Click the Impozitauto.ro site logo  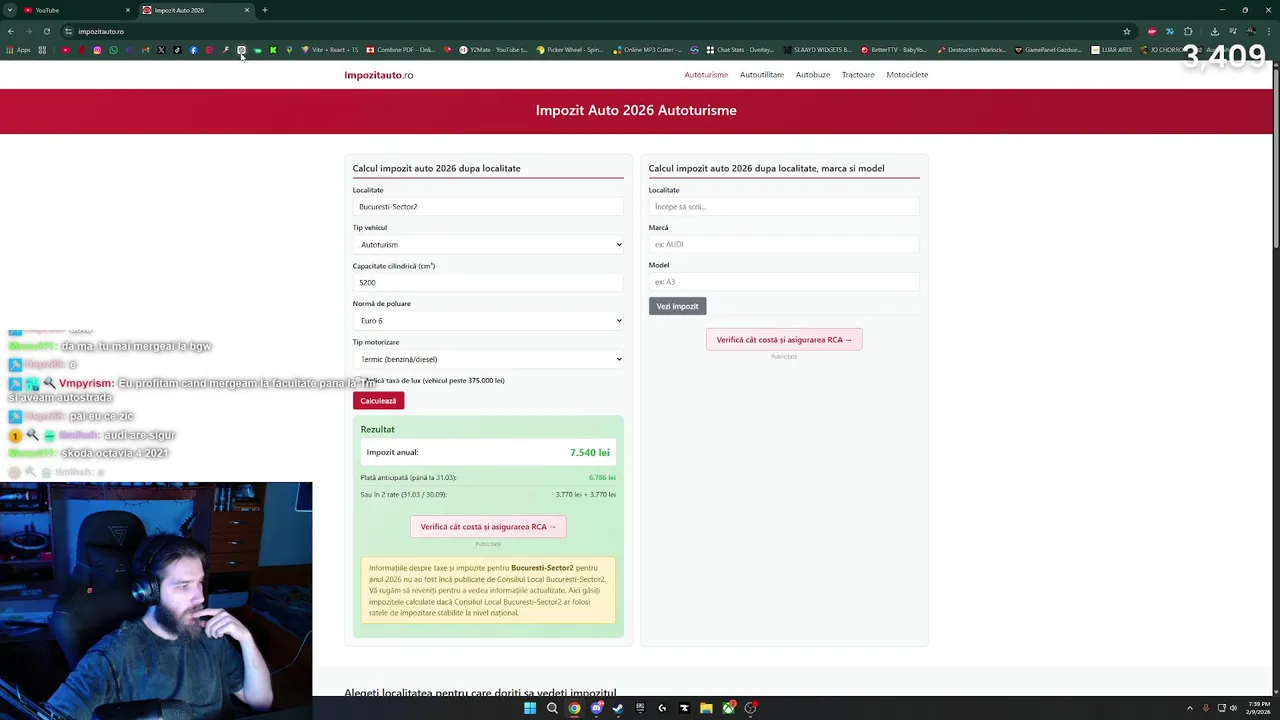click(x=378, y=75)
